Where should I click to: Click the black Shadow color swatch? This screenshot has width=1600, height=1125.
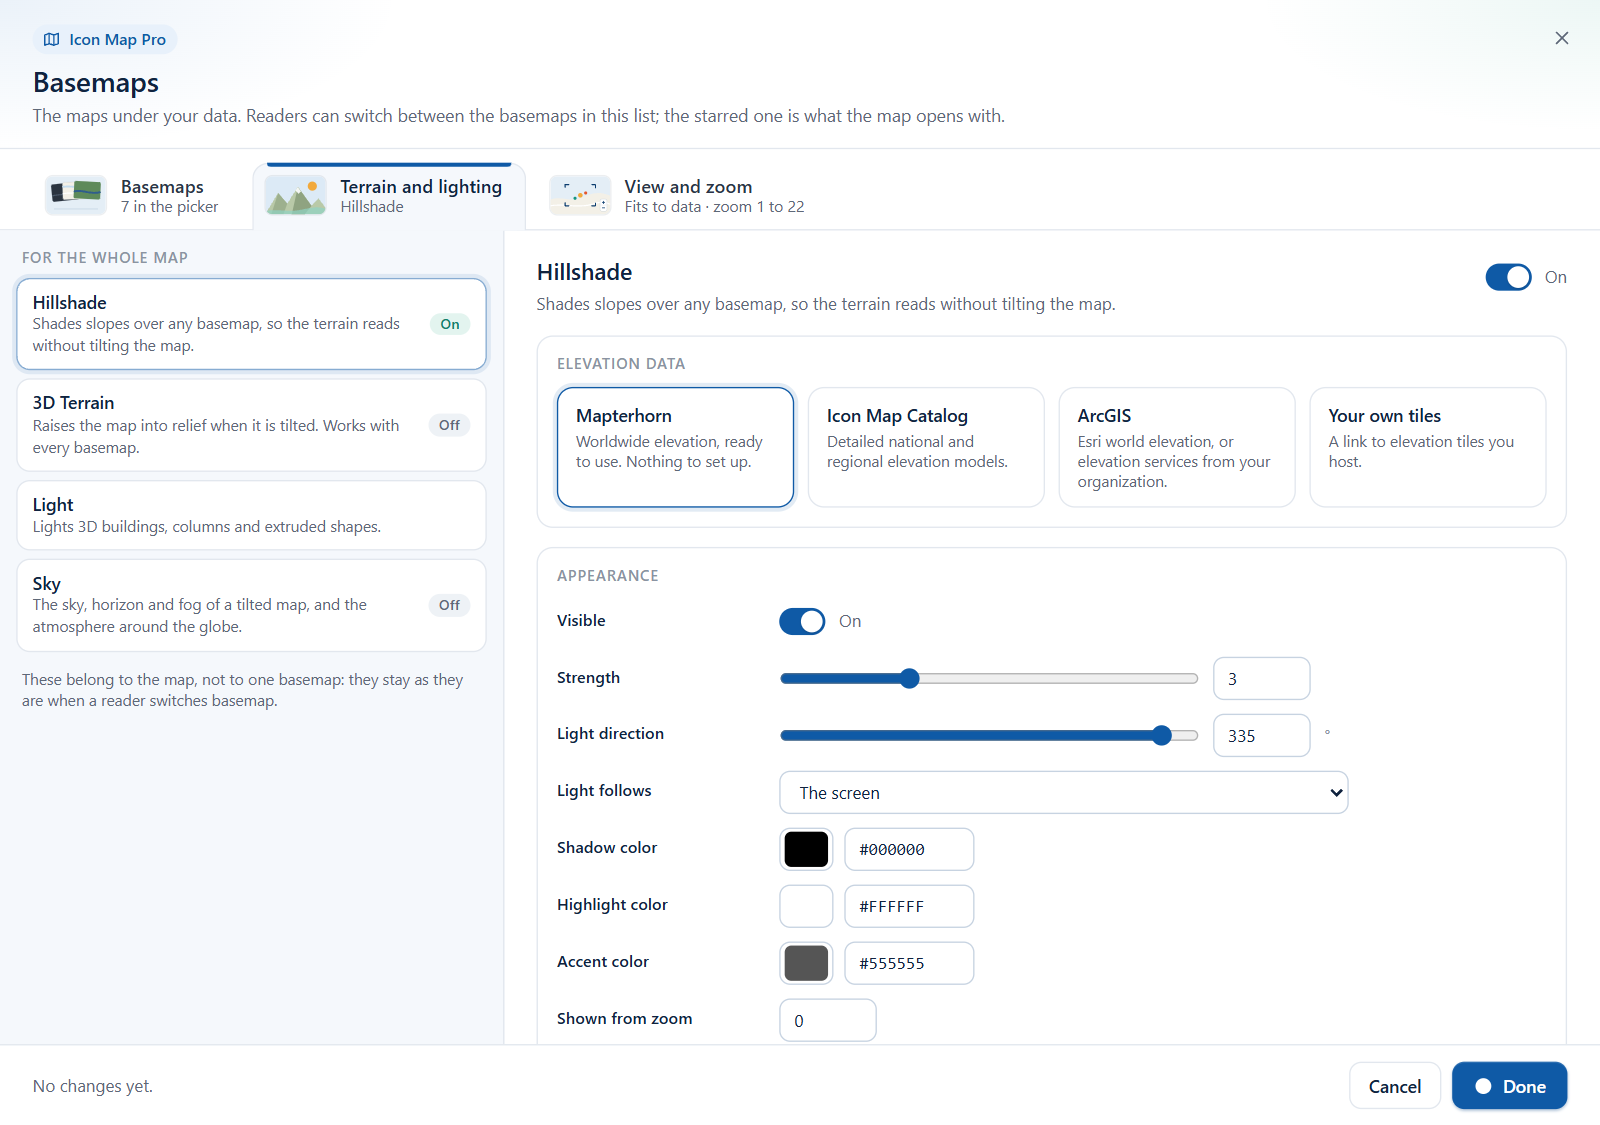pyautogui.click(x=806, y=849)
